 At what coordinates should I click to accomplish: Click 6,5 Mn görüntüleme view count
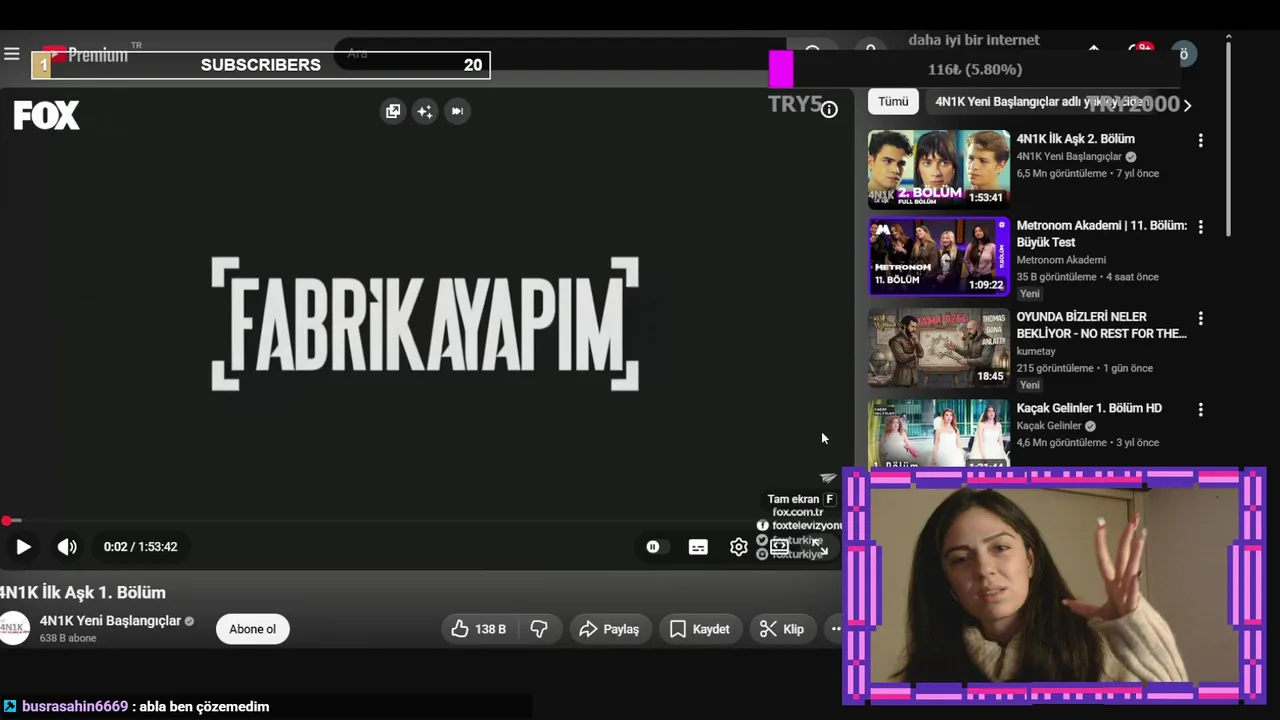click(x=1061, y=173)
